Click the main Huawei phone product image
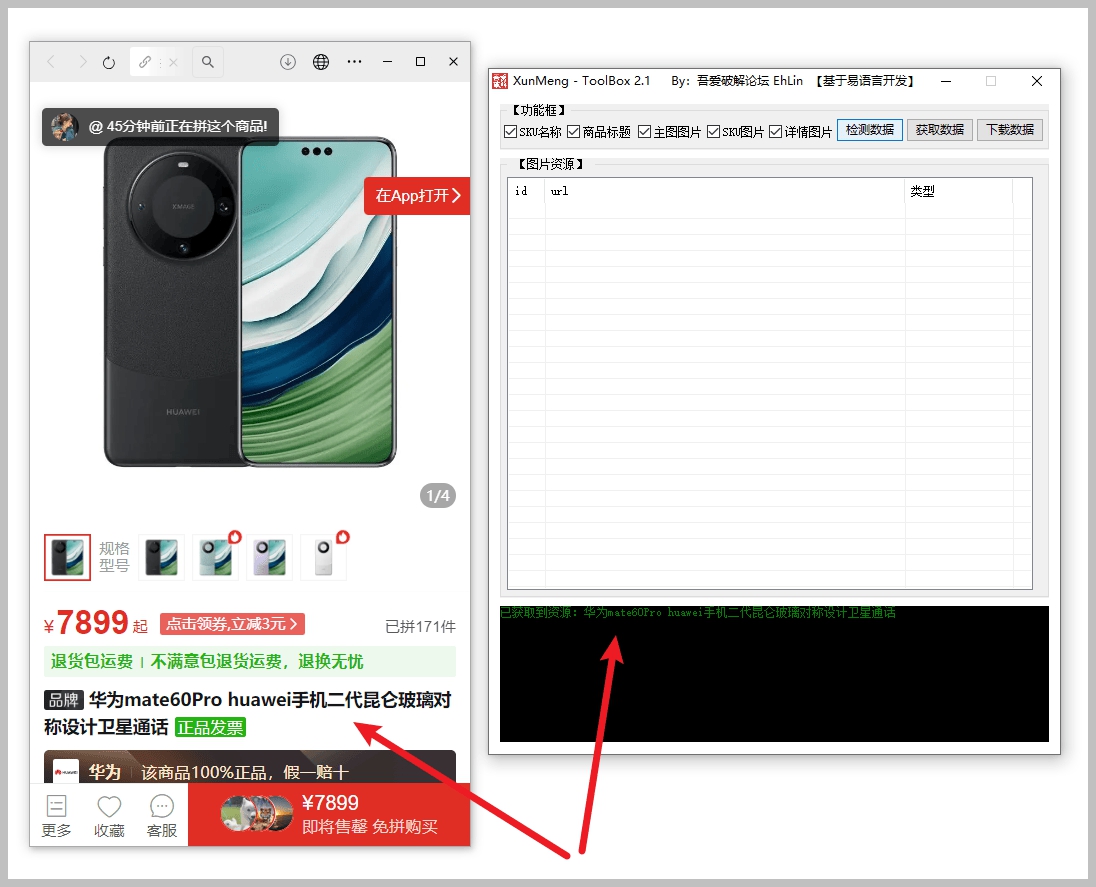1096x887 pixels. [x=250, y=301]
